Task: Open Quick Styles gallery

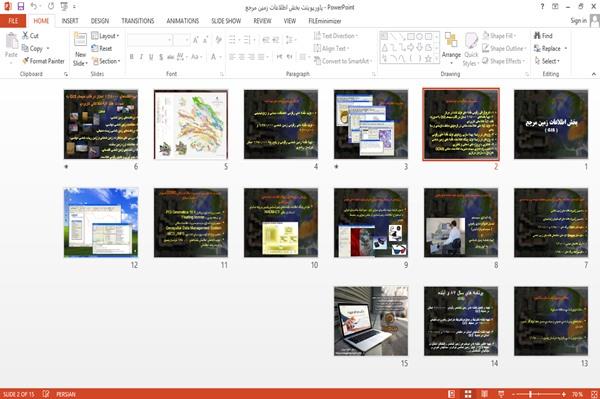Action: [471, 50]
